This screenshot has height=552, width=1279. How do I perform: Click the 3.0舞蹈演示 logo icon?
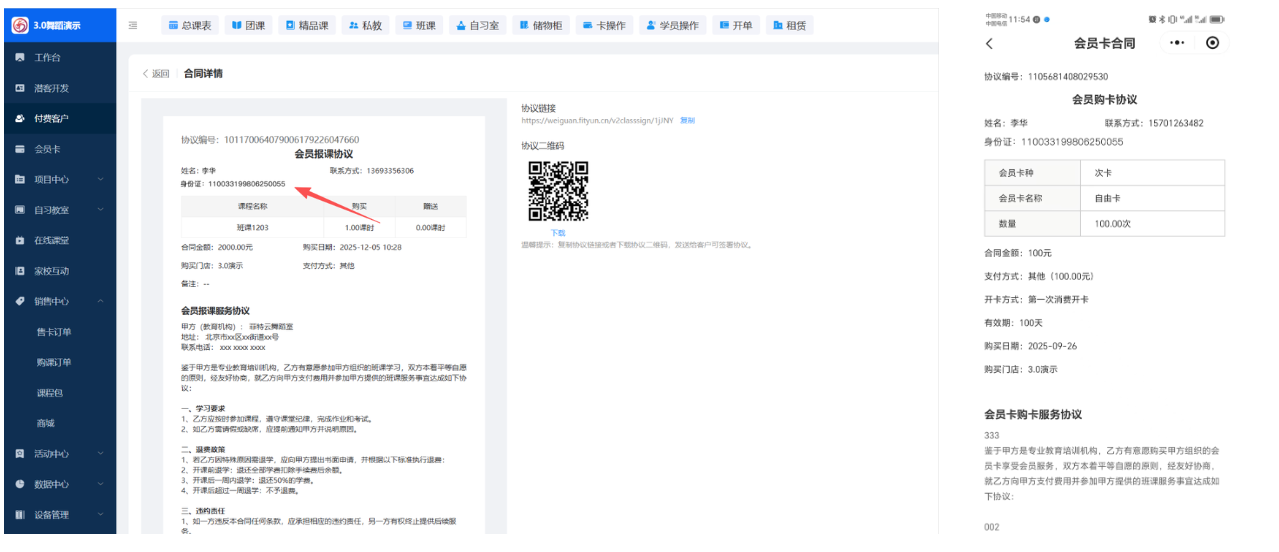[20, 26]
